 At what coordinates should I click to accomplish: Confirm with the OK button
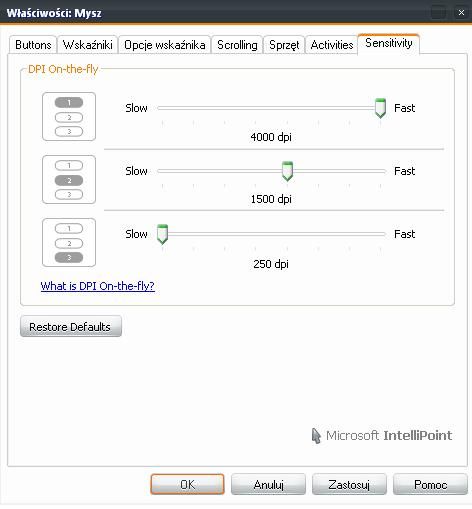coord(187,484)
